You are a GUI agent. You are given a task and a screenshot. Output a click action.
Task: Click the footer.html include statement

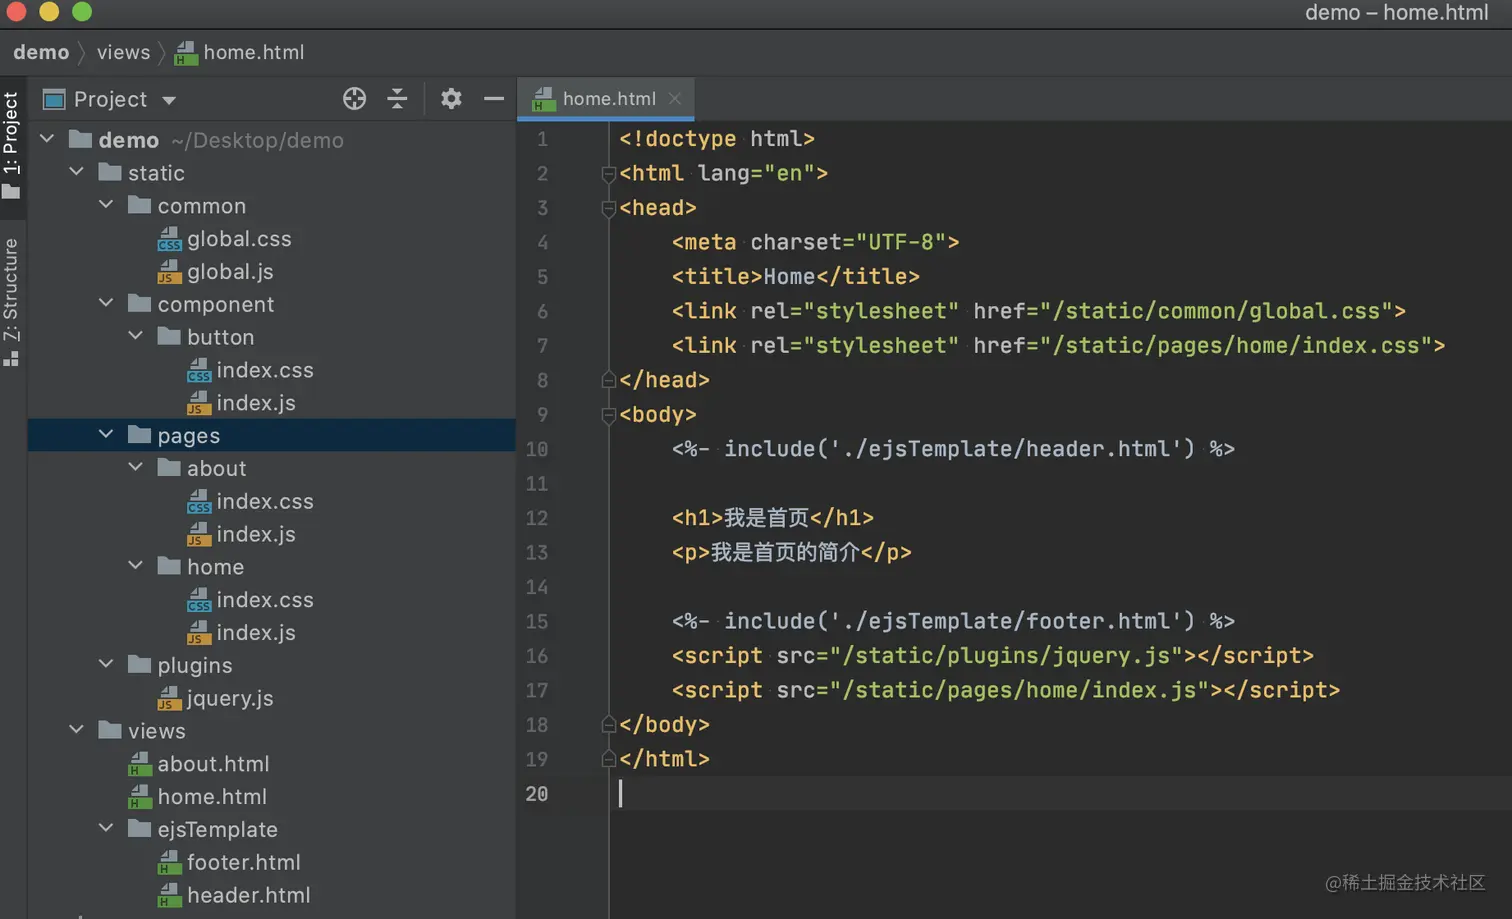click(953, 621)
